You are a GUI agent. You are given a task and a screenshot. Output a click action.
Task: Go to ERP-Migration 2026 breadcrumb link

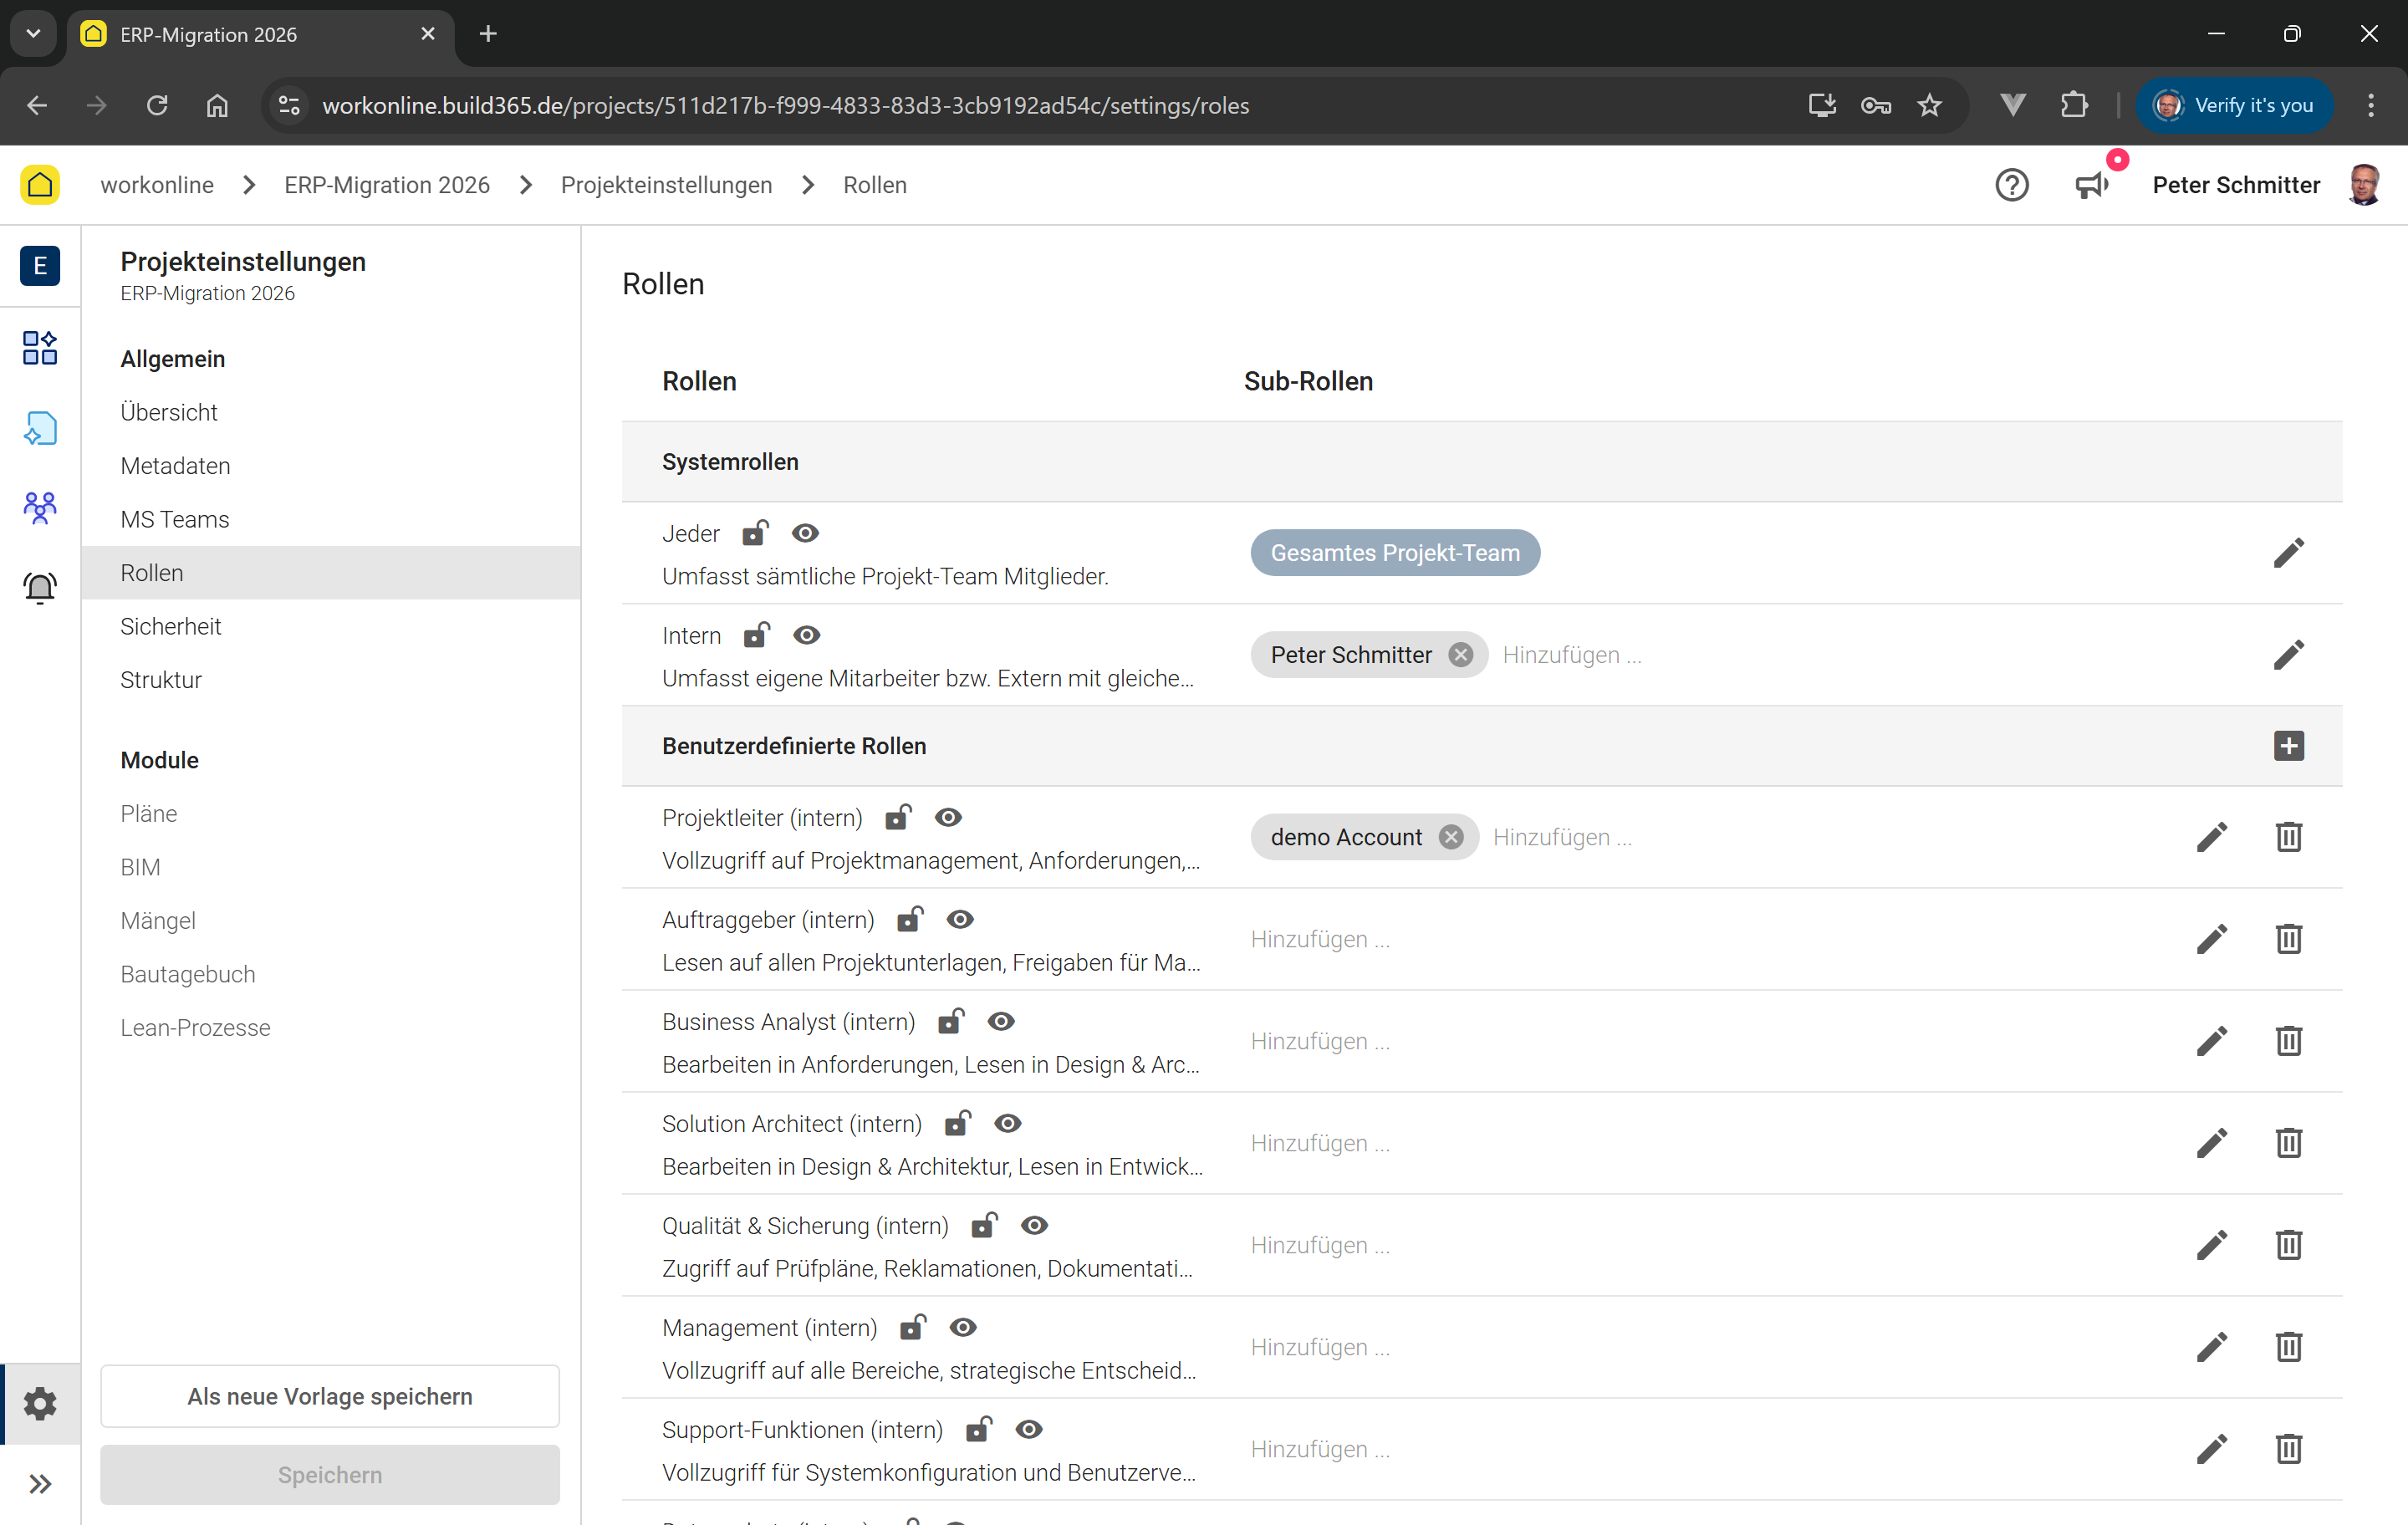386,185
